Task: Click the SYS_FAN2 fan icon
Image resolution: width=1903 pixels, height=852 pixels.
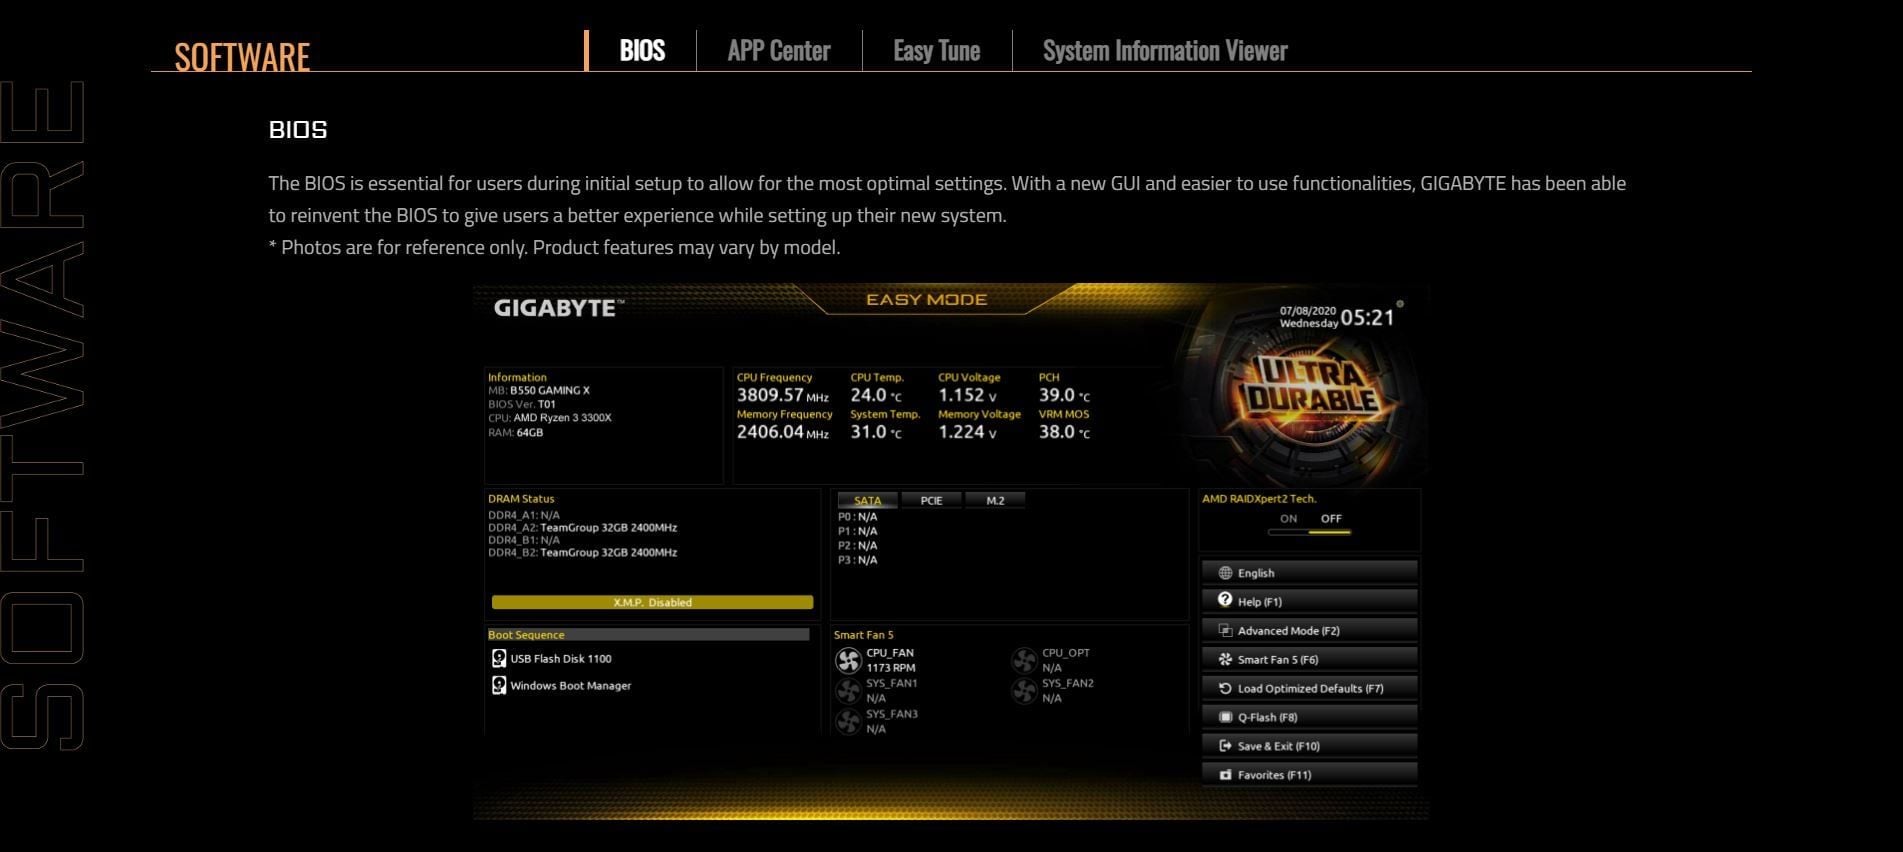Action: tap(1024, 691)
